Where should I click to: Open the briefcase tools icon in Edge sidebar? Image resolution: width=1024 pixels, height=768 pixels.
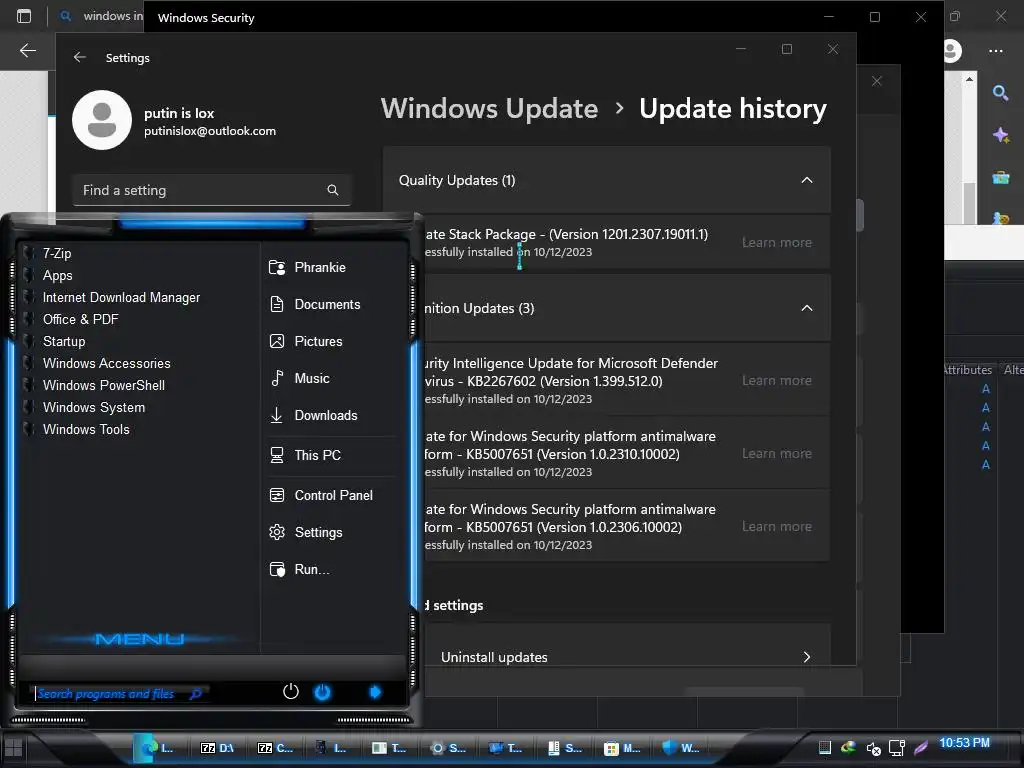1000,178
